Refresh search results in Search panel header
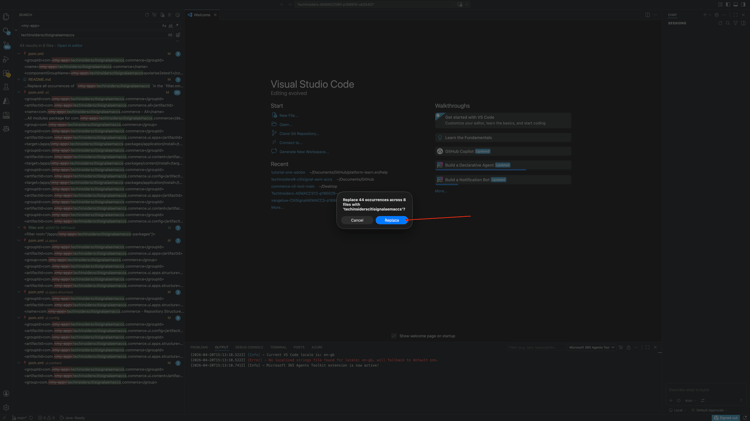Viewport: 750px width, 421px height. click(147, 15)
